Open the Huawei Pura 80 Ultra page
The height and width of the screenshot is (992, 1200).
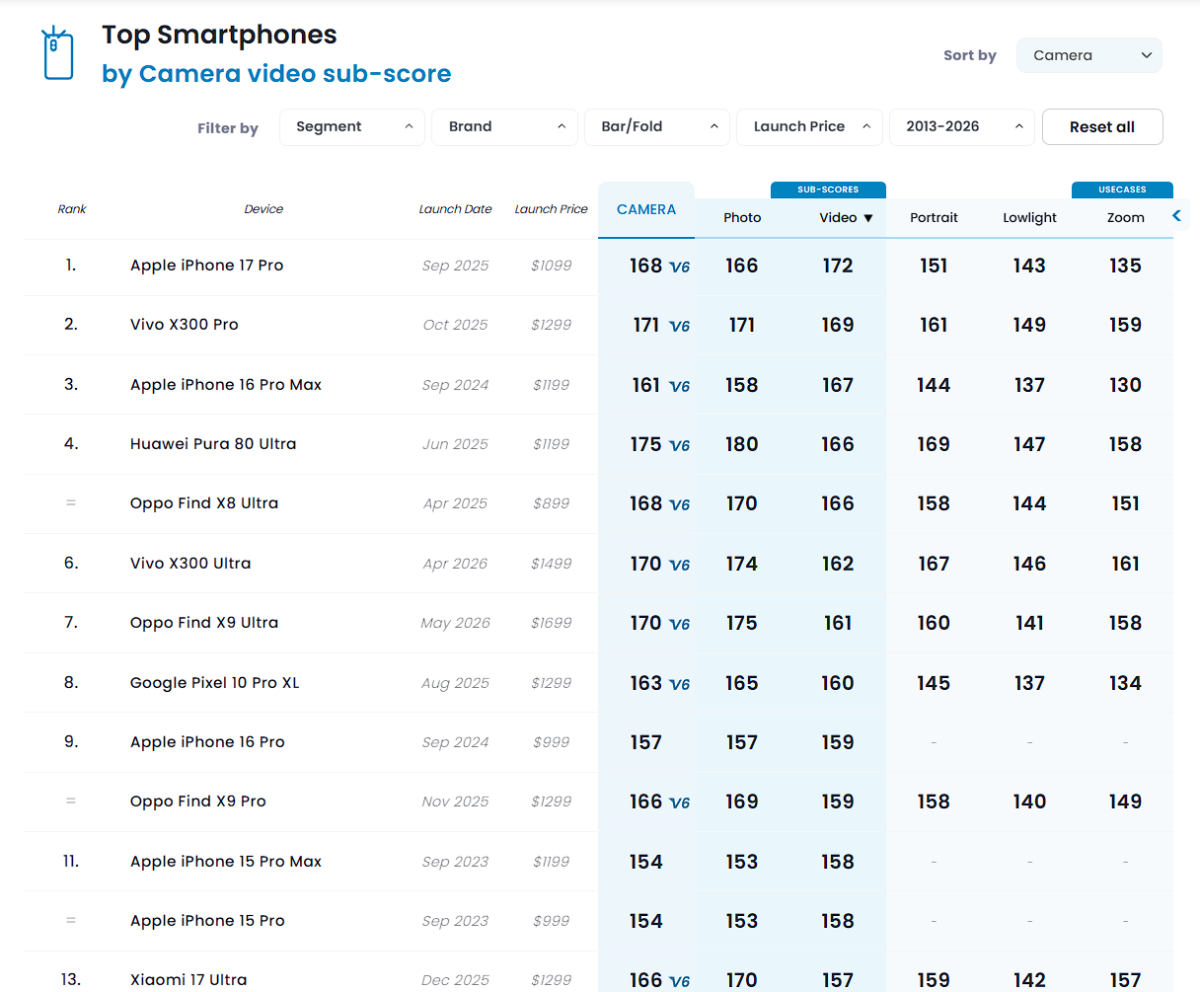click(x=213, y=444)
